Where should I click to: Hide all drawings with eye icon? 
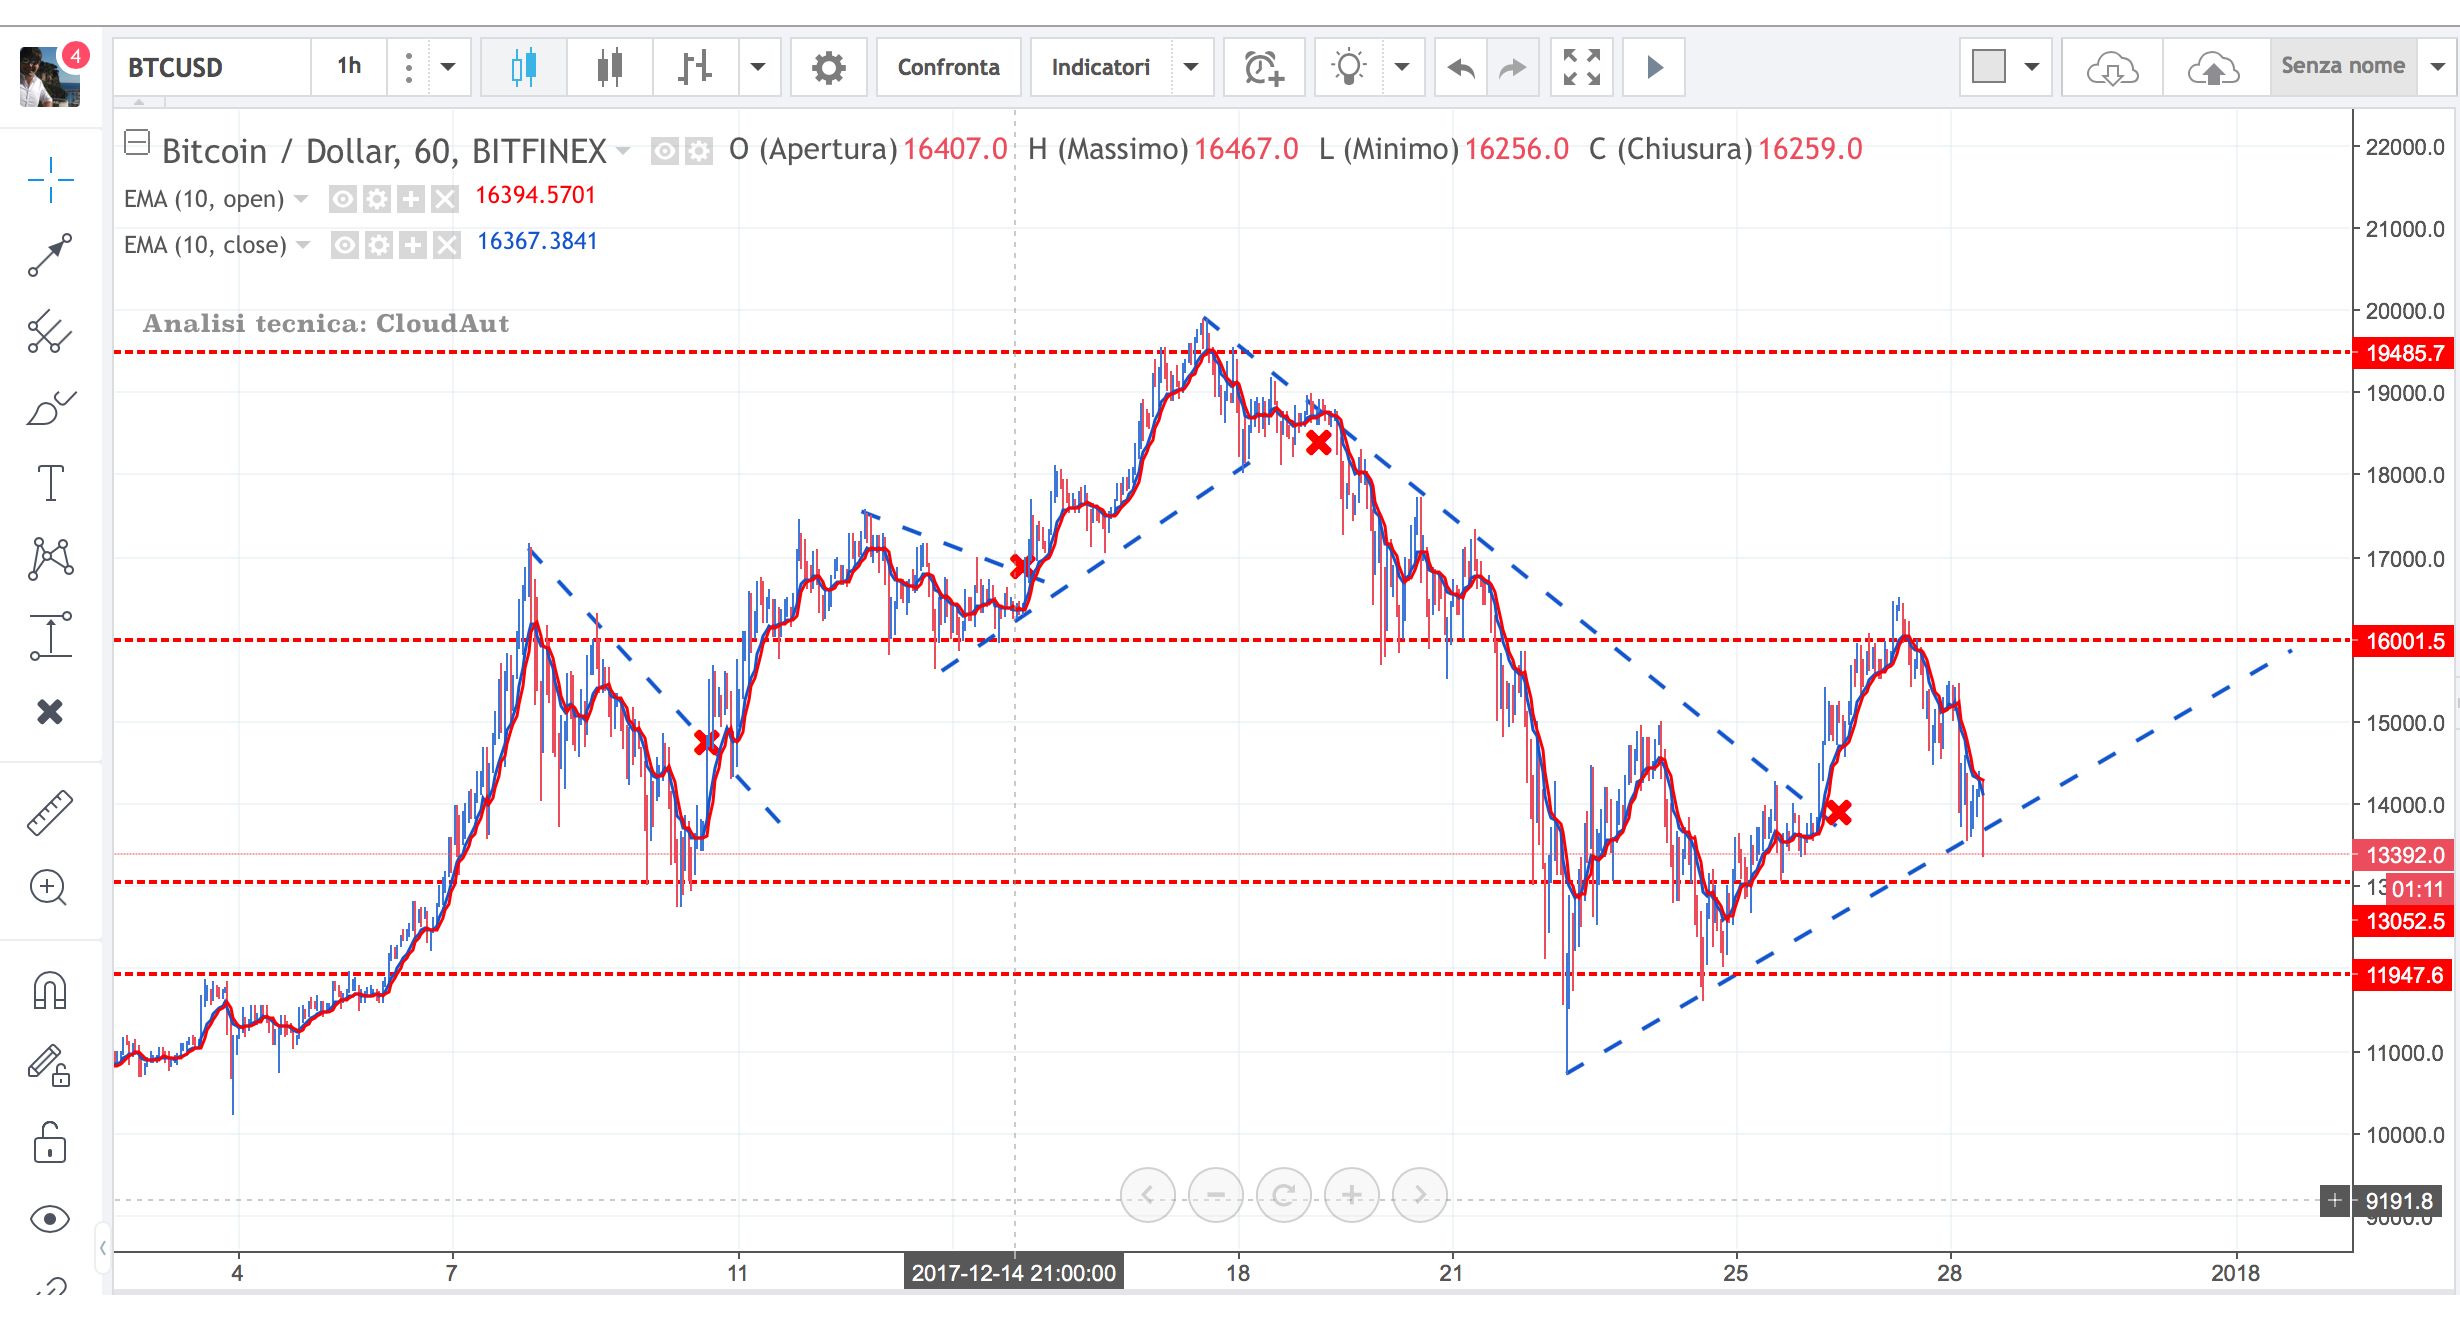coord(50,1219)
